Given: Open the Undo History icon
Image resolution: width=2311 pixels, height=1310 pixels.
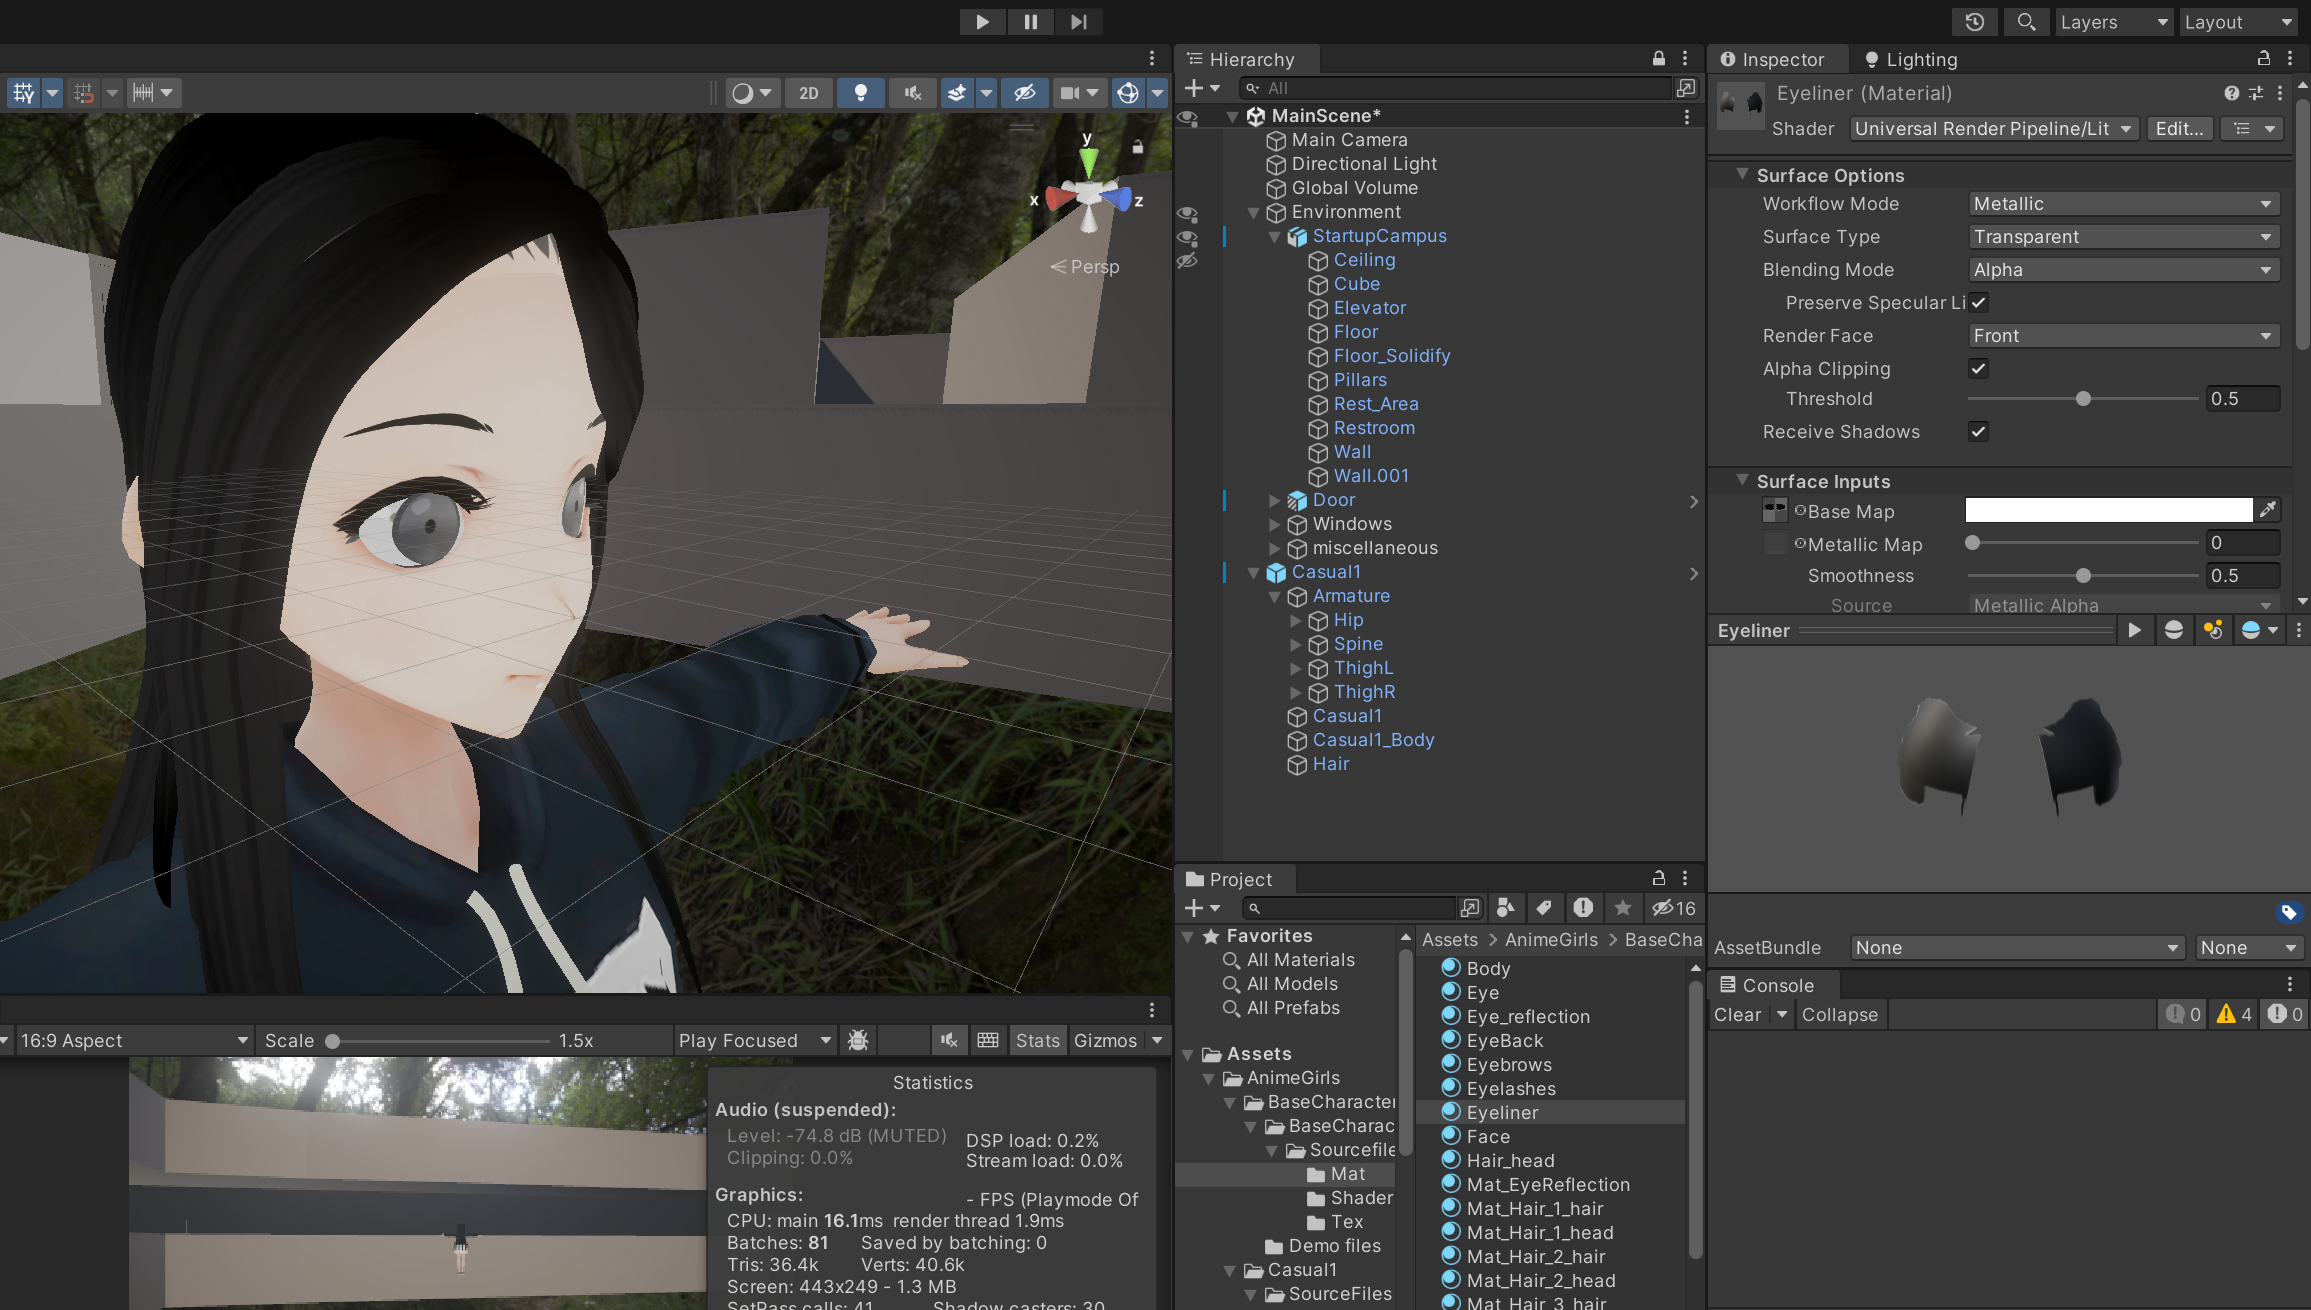Looking at the screenshot, I should (1974, 22).
